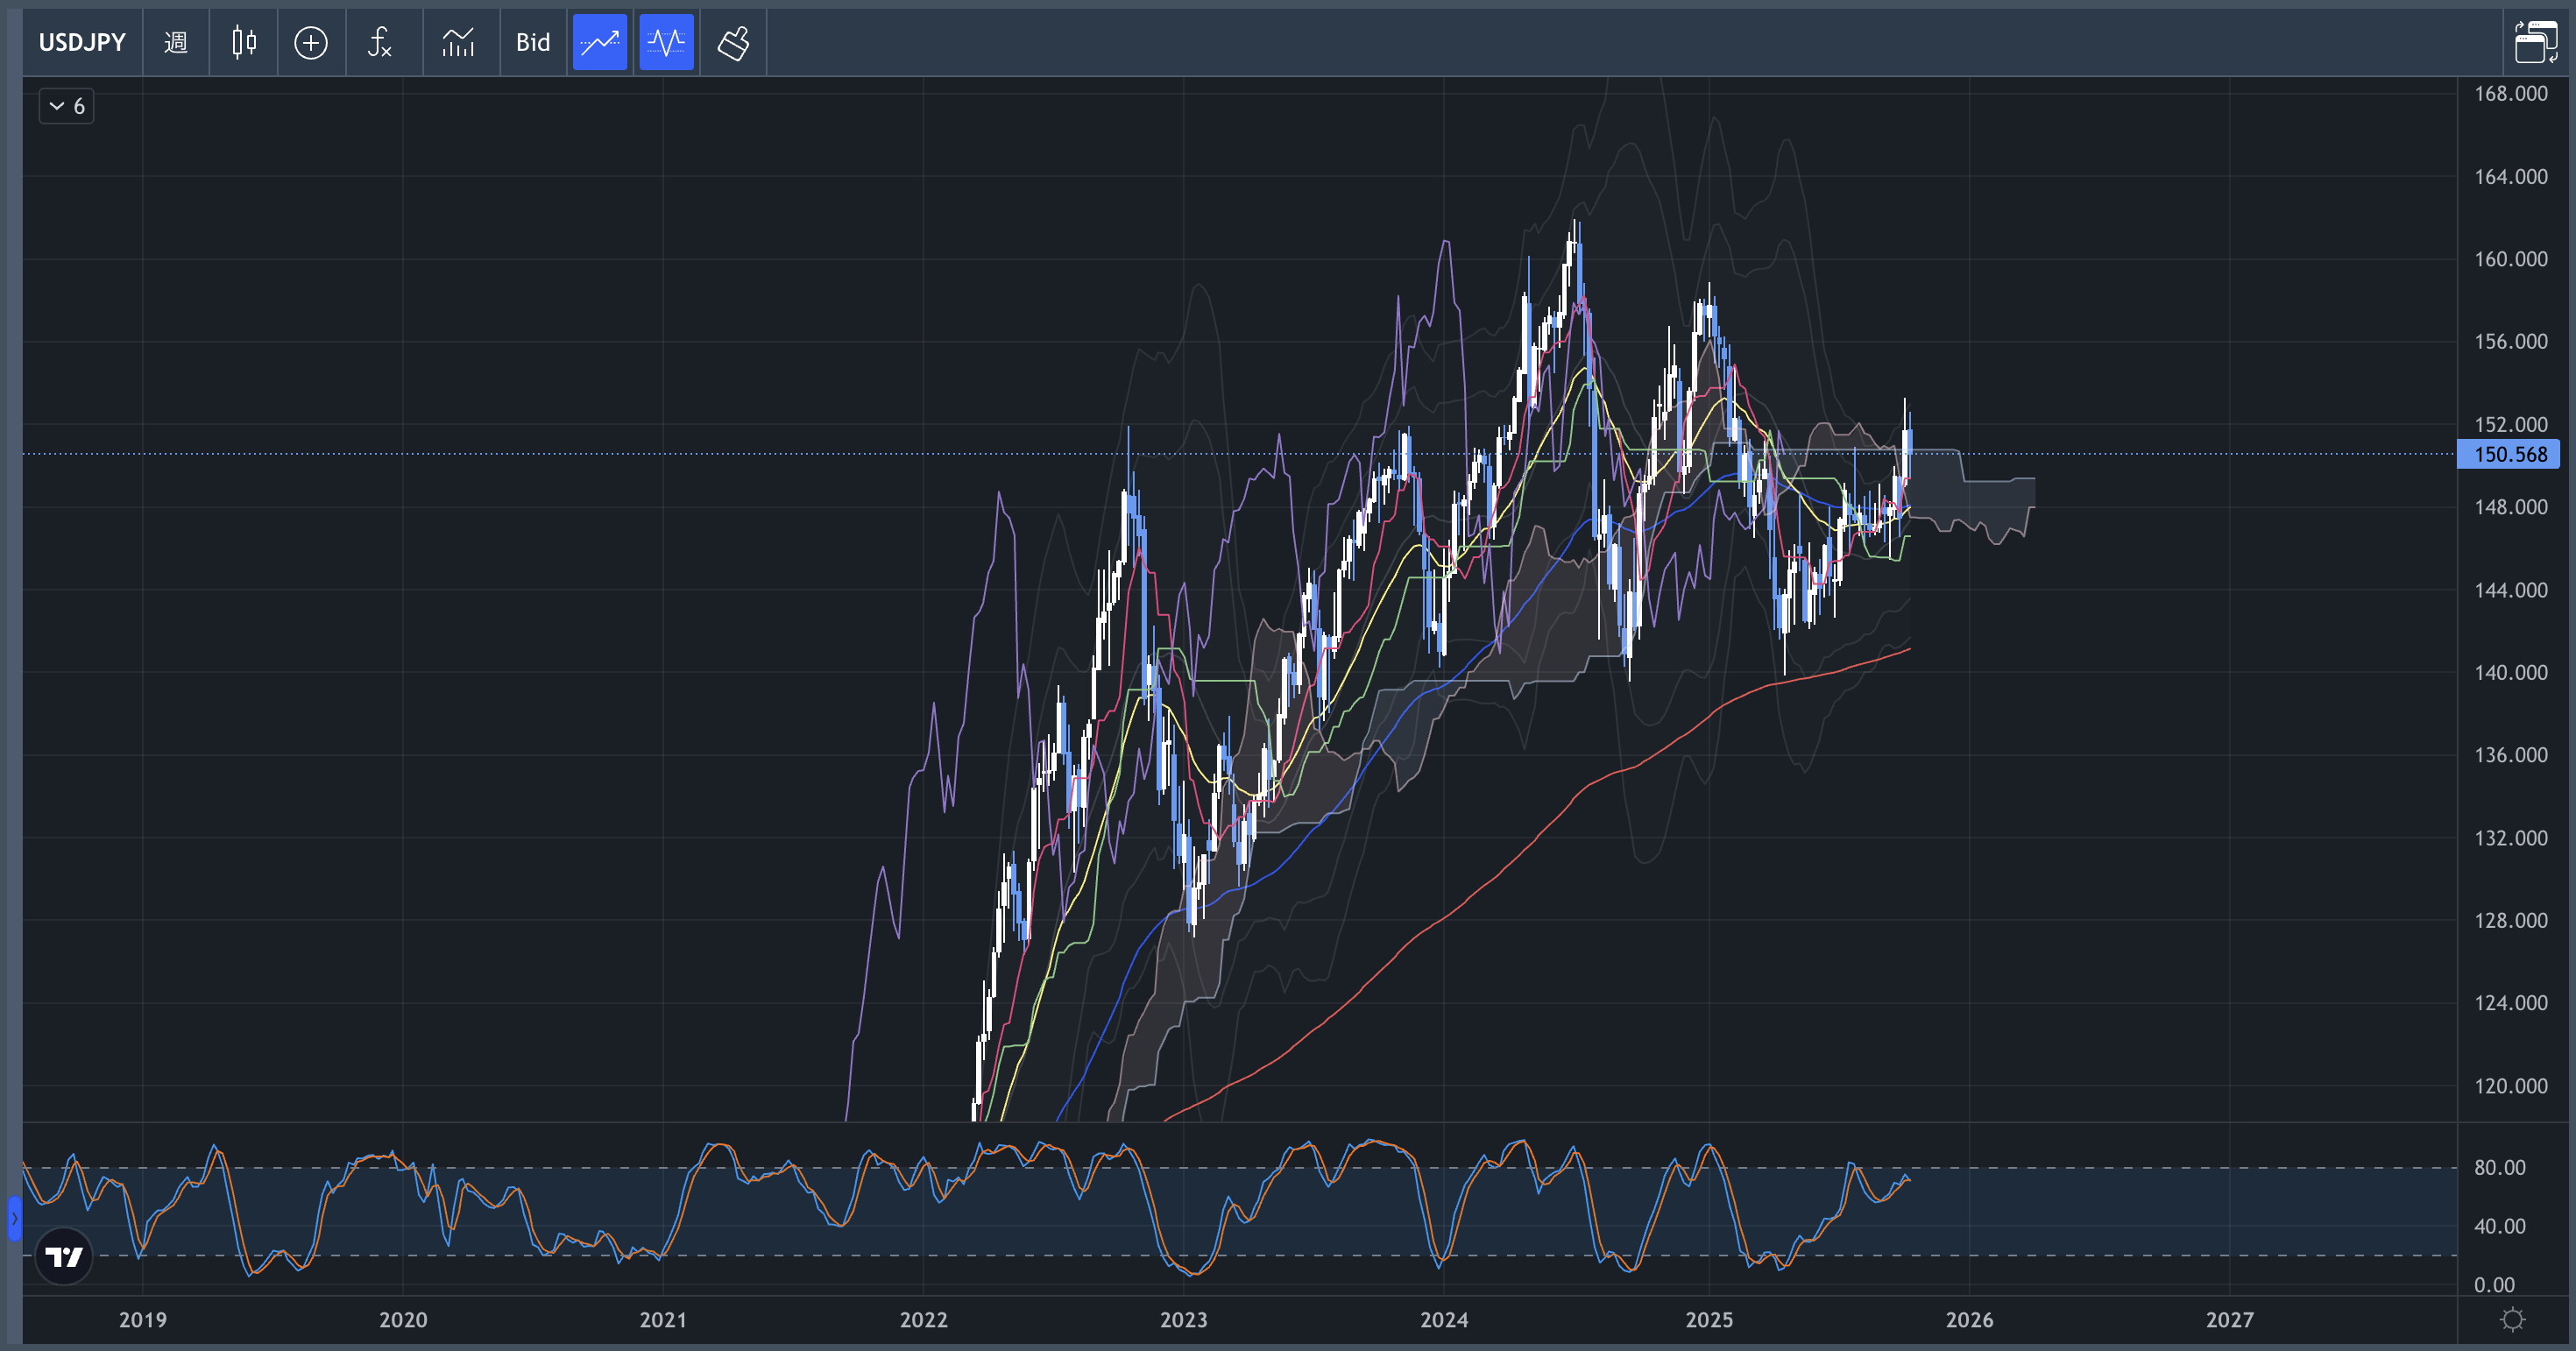Toggle the blue pulse oscillator button
This screenshot has height=1351, width=2576.
click(x=666, y=42)
